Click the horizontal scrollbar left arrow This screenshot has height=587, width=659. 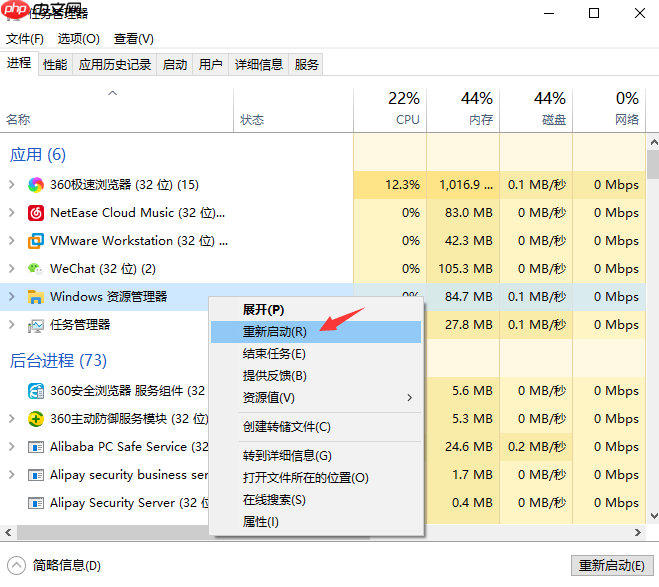(x=8, y=533)
